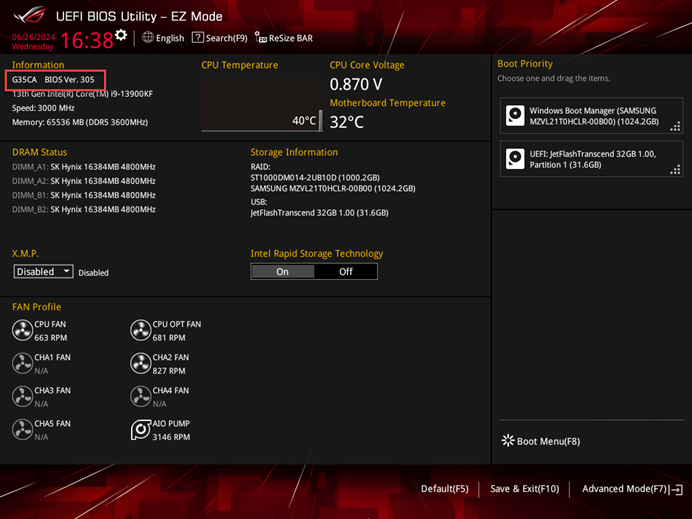The width and height of the screenshot is (692, 519).
Task: Click DIMM_B1 SK Hynix row
Action: pos(84,195)
